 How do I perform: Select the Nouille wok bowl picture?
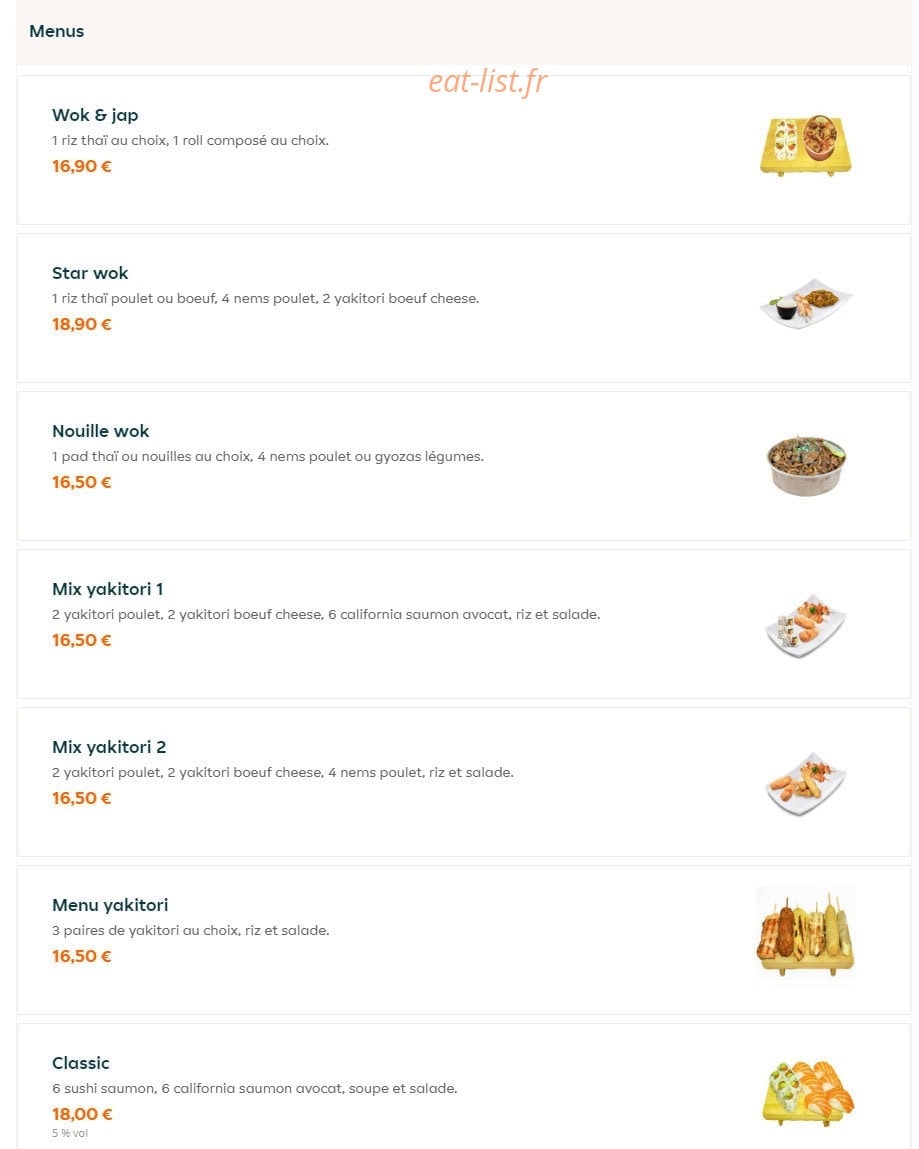(x=806, y=465)
